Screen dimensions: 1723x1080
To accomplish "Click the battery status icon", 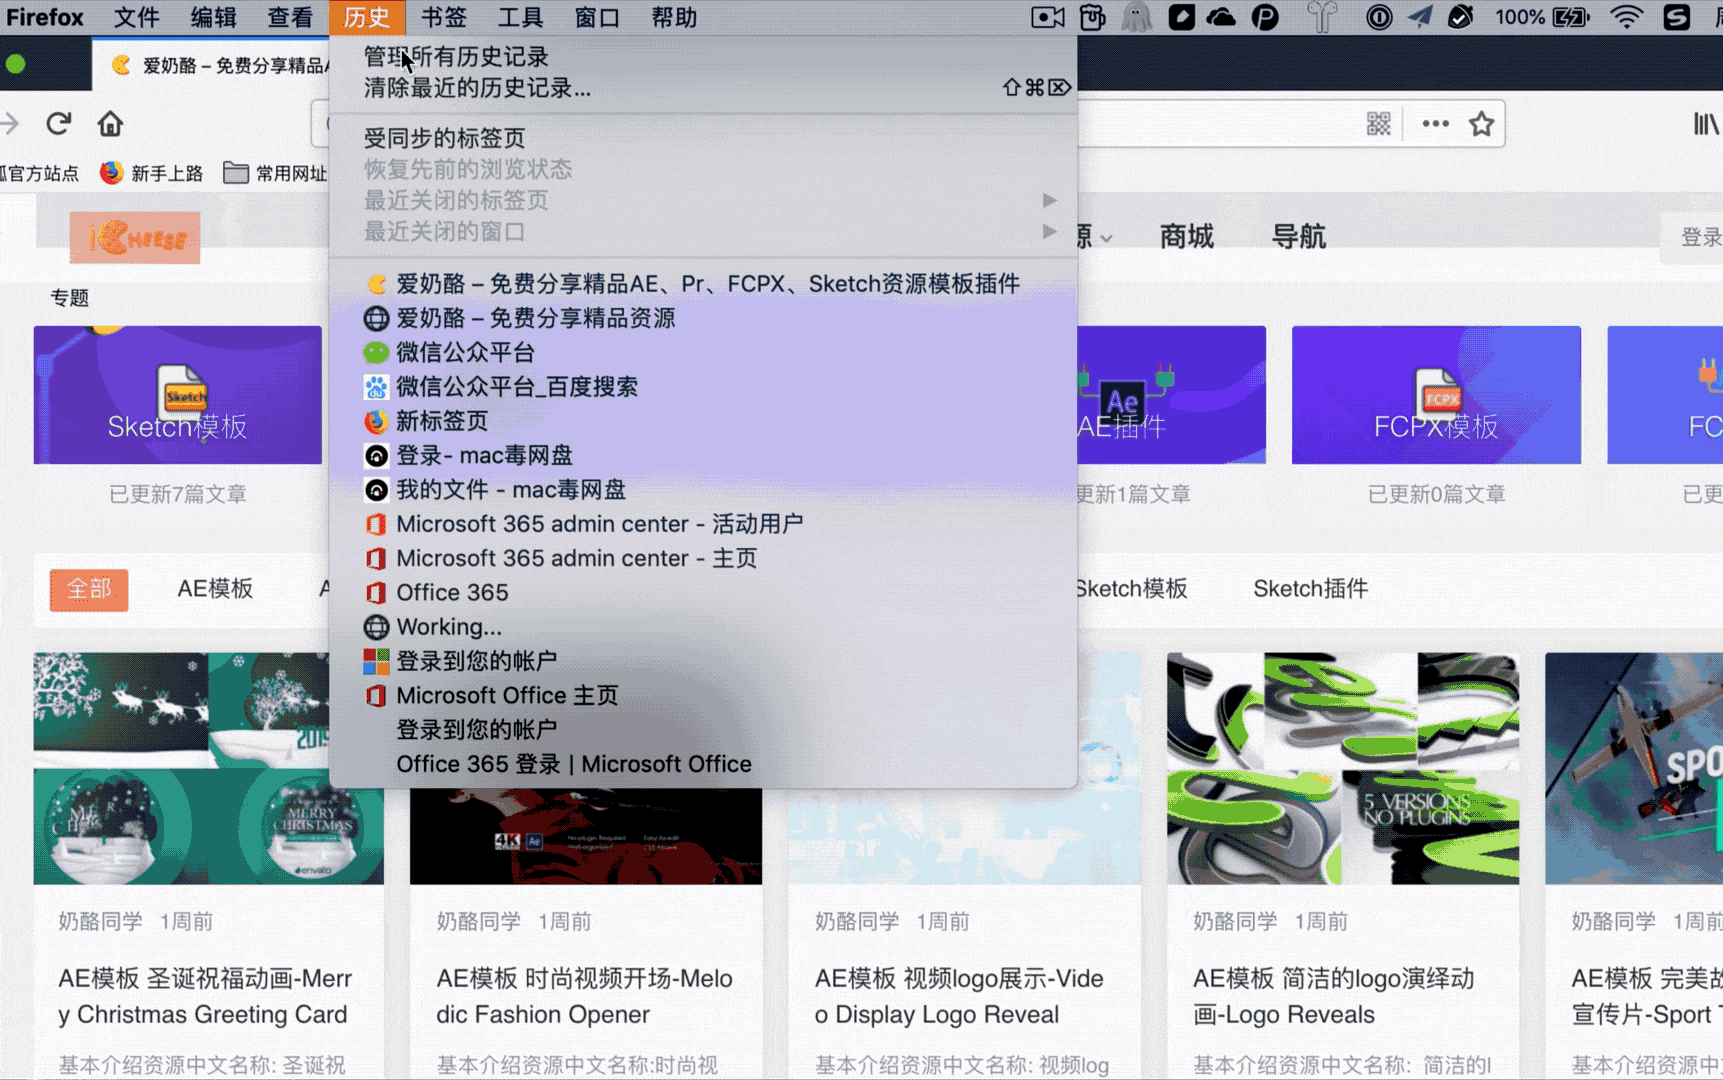I will [1571, 17].
